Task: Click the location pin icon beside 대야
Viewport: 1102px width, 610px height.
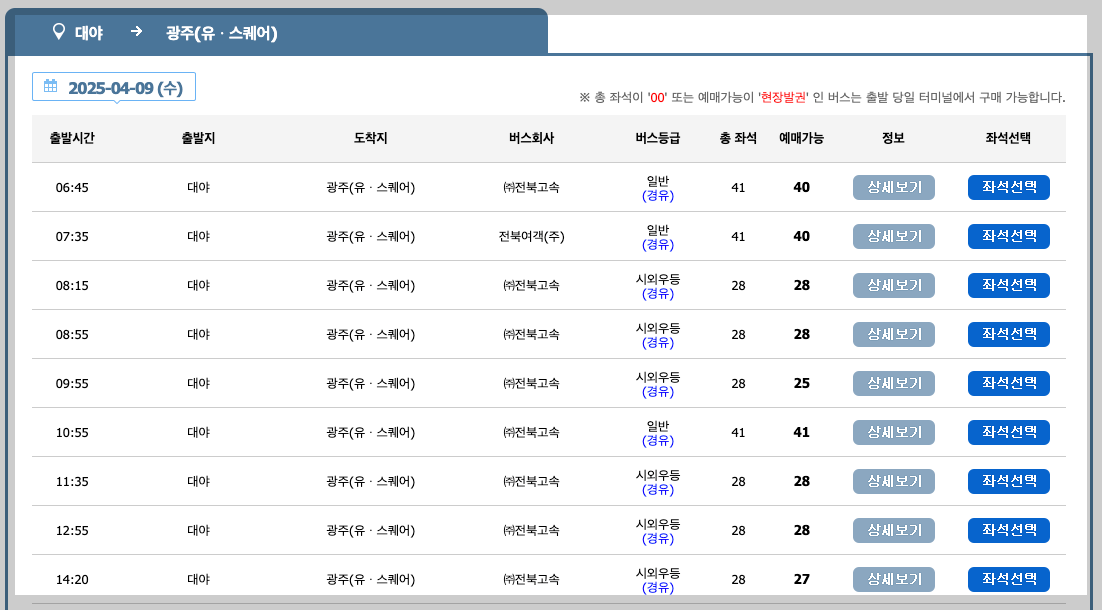Action: [x=58, y=31]
